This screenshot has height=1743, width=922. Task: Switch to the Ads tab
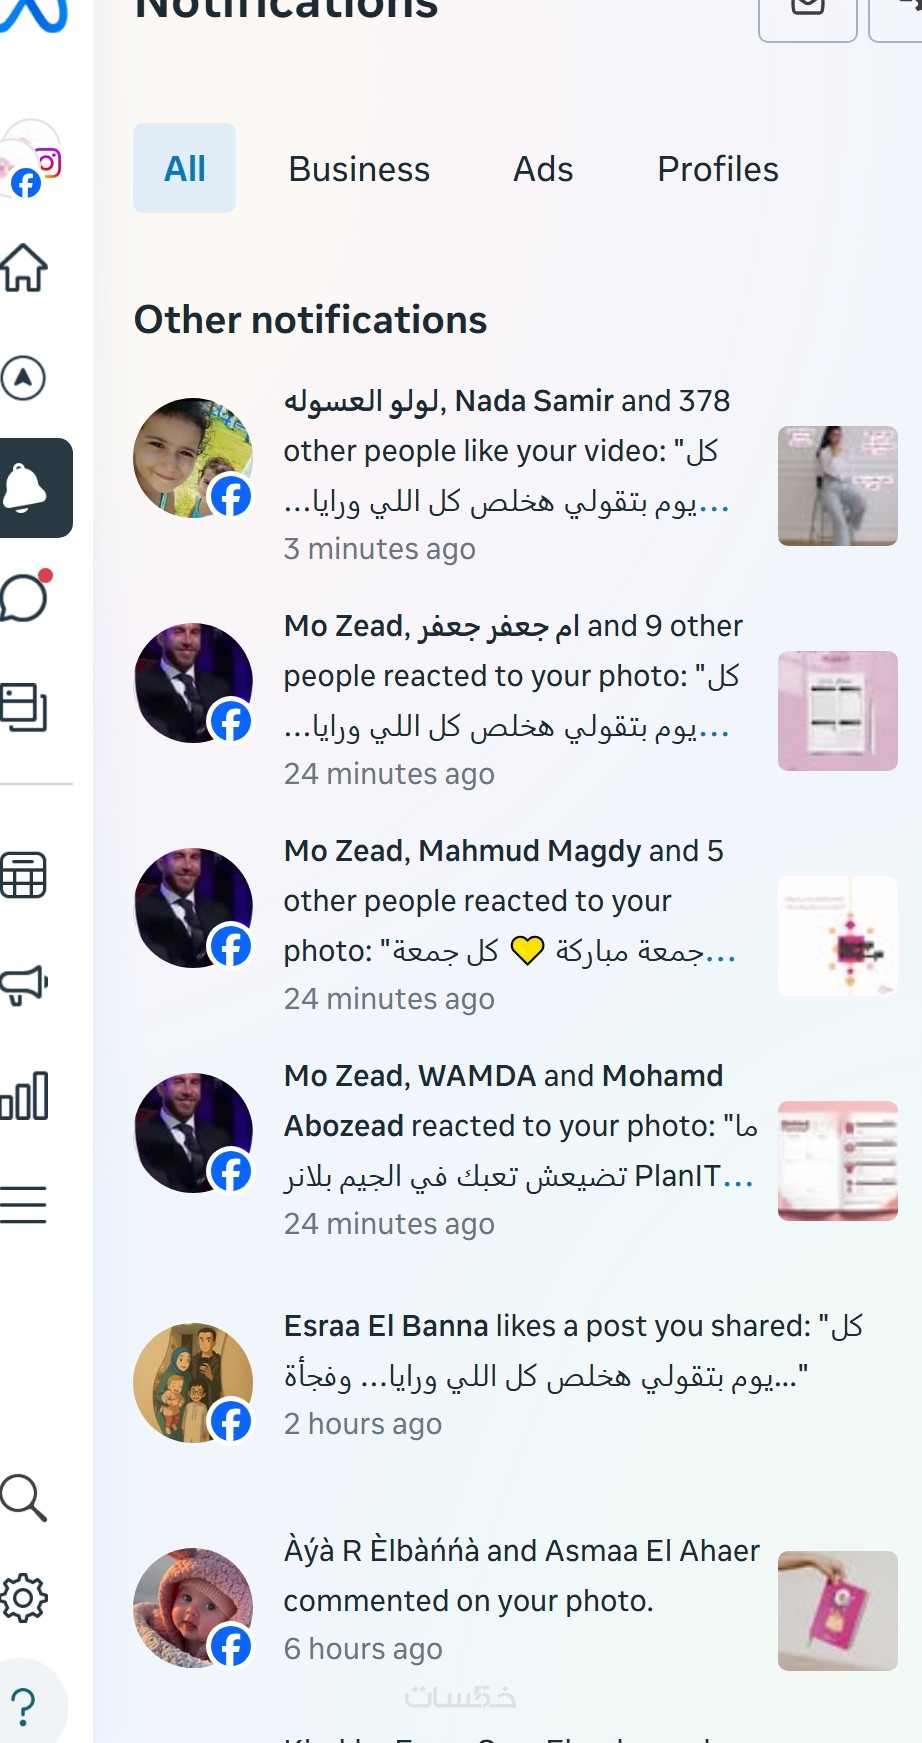543,169
